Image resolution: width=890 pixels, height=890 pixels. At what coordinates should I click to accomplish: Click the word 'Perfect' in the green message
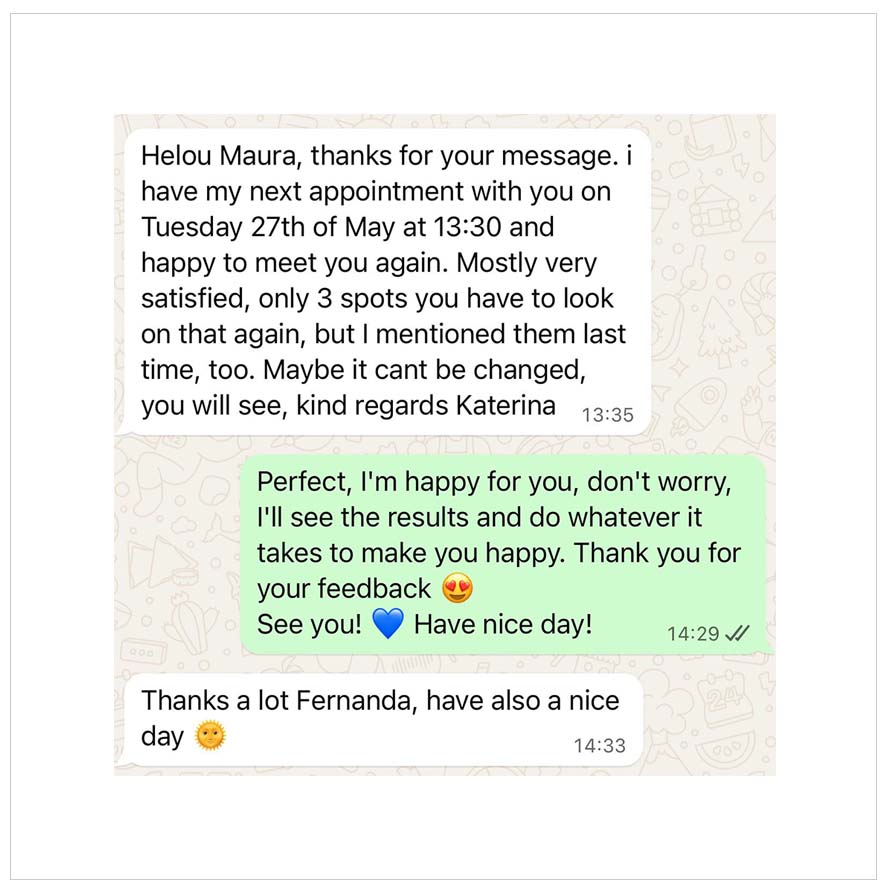click(299, 481)
